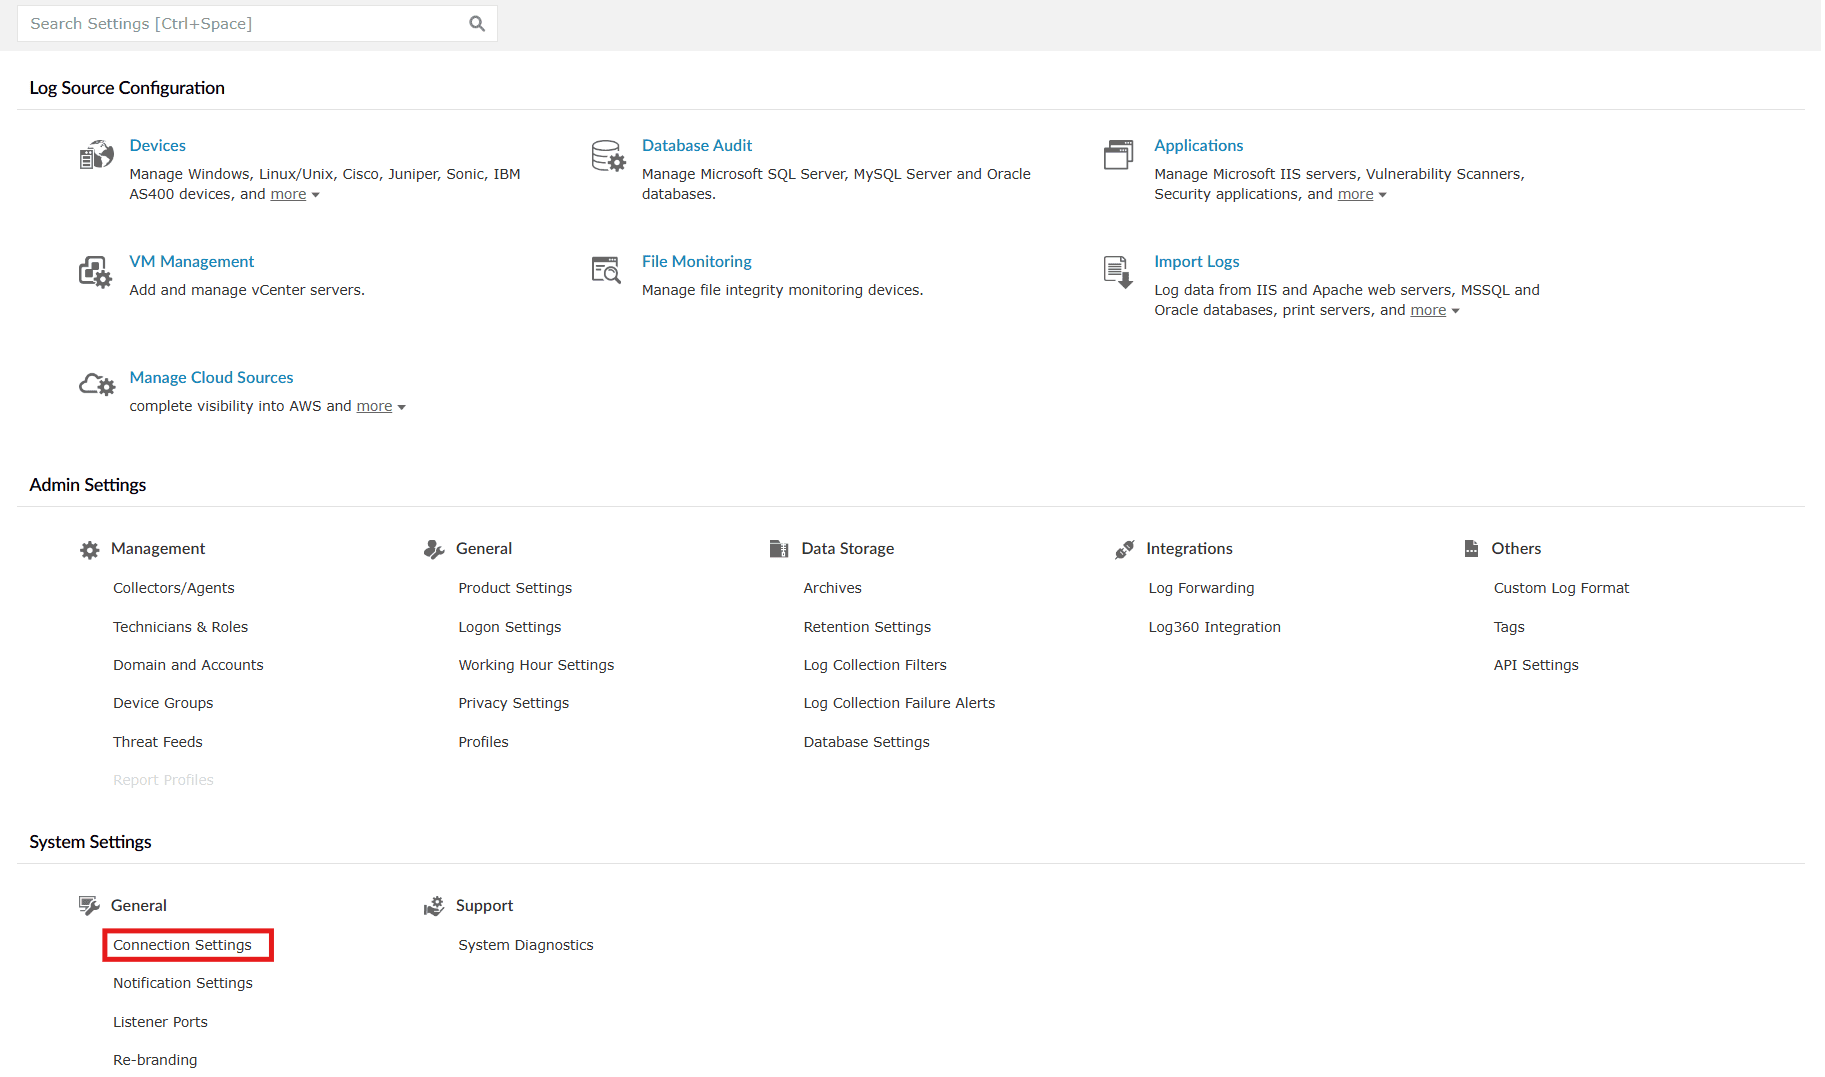The image size is (1825, 1077).
Task: Click the VM Management icon
Action: pyautogui.click(x=96, y=272)
